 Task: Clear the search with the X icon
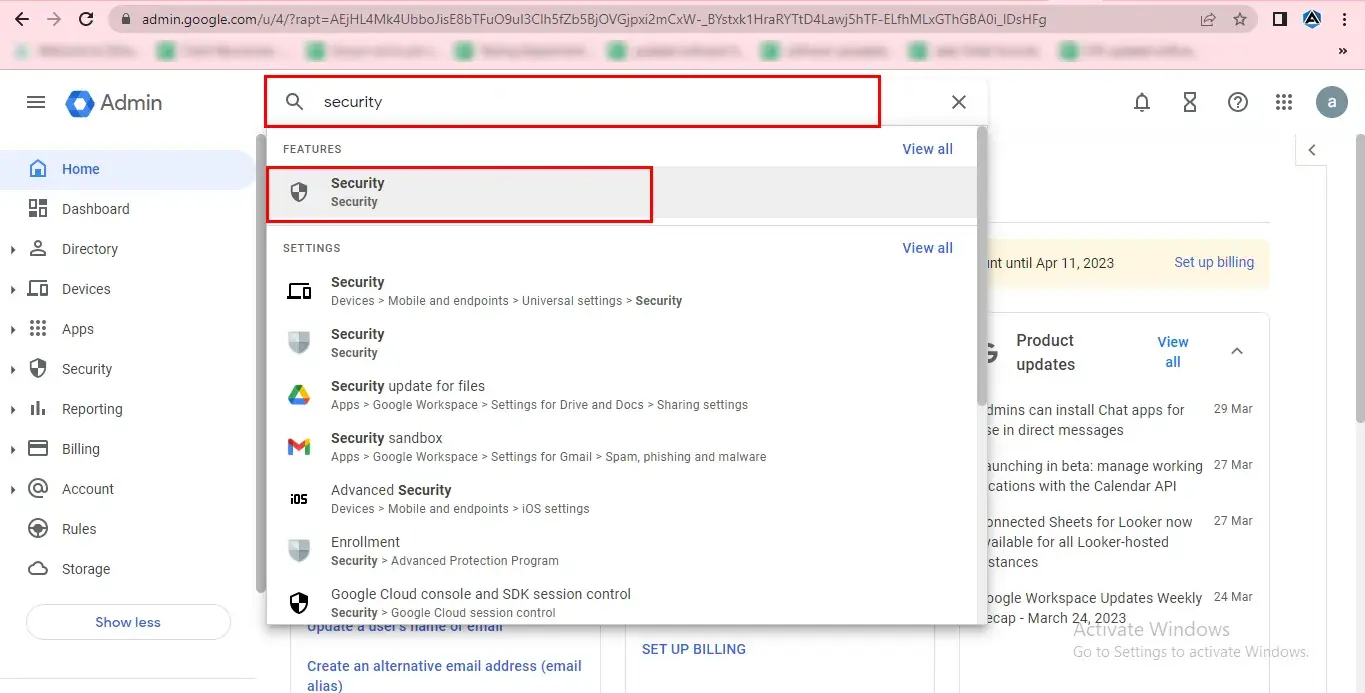point(958,102)
